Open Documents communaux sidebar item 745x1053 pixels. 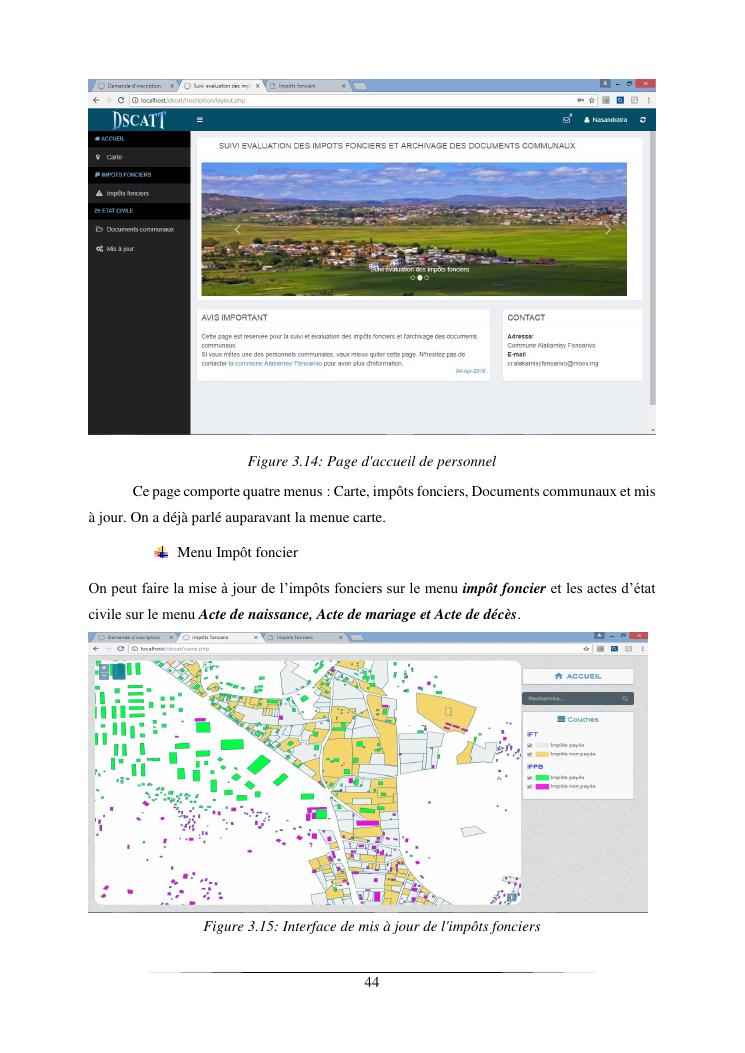click(x=140, y=229)
